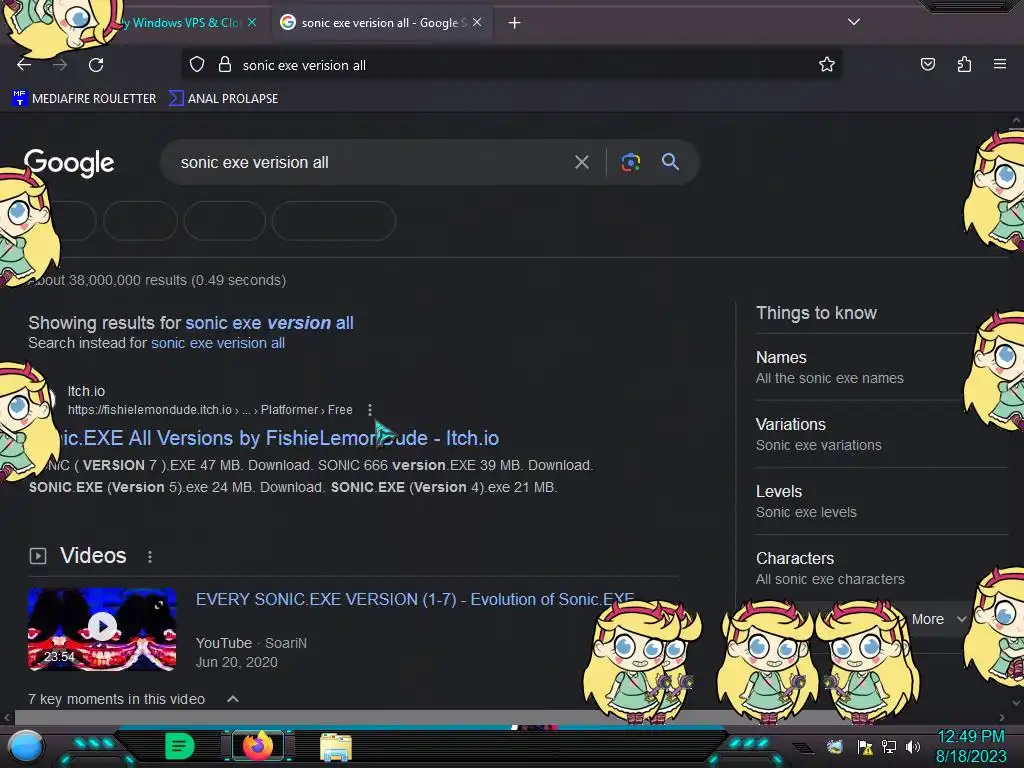Open the File Explorer taskbar icon

point(336,747)
